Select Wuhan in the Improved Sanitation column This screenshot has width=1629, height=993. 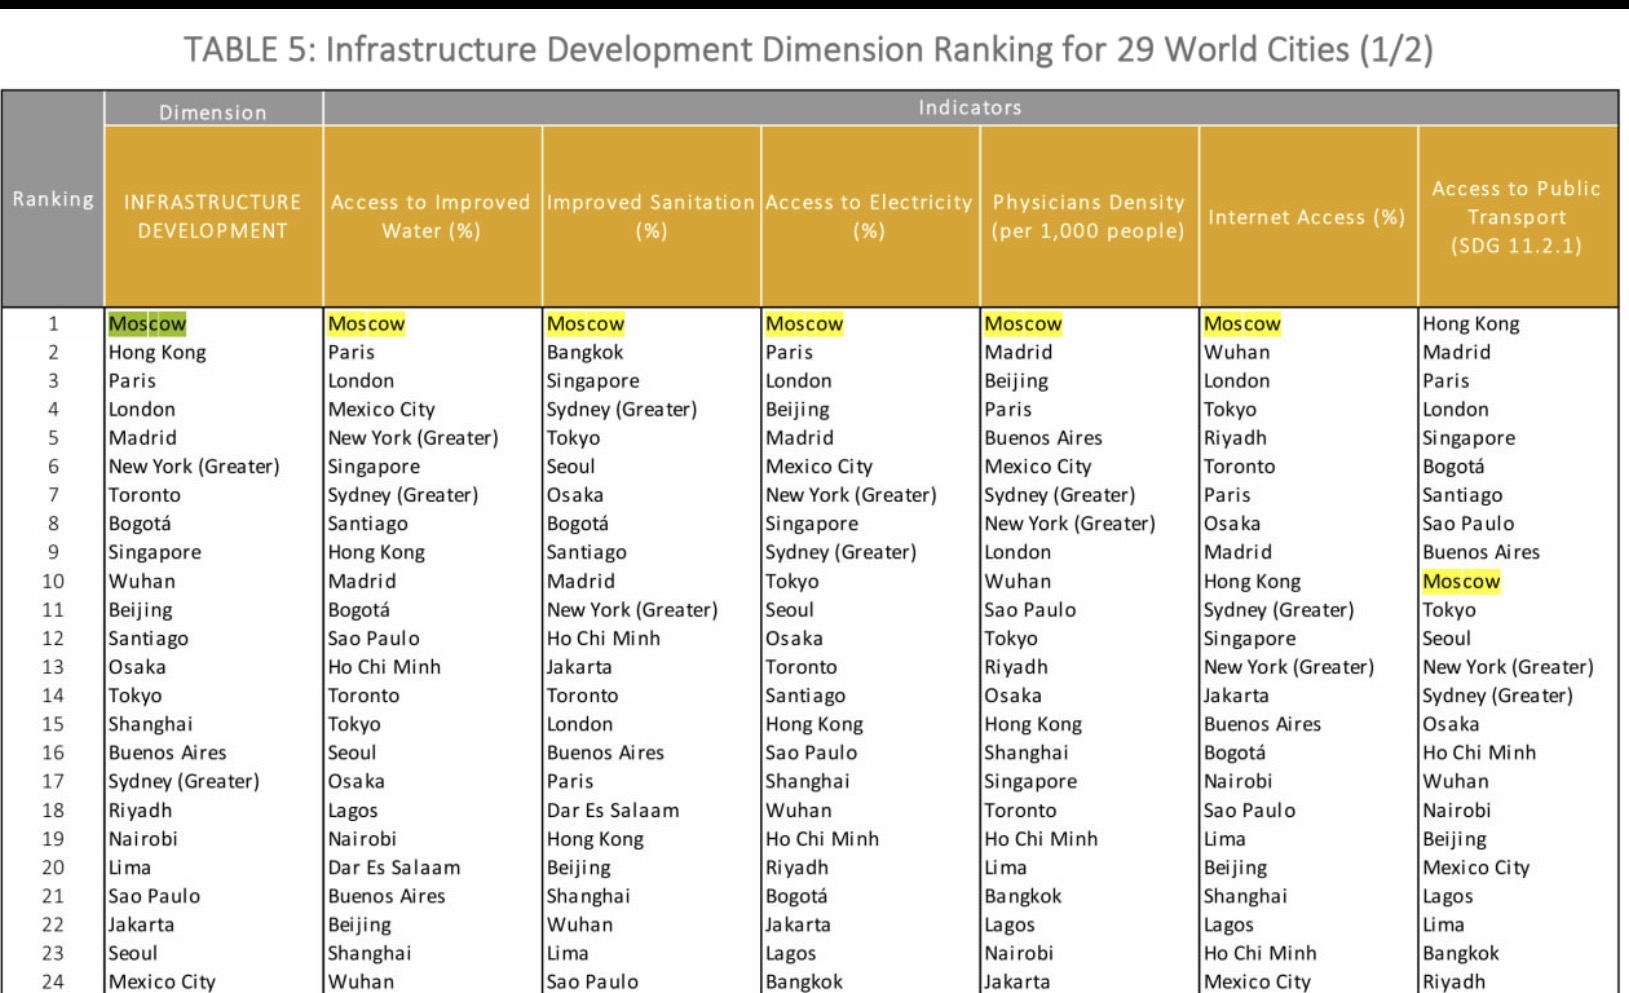(x=580, y=924)
